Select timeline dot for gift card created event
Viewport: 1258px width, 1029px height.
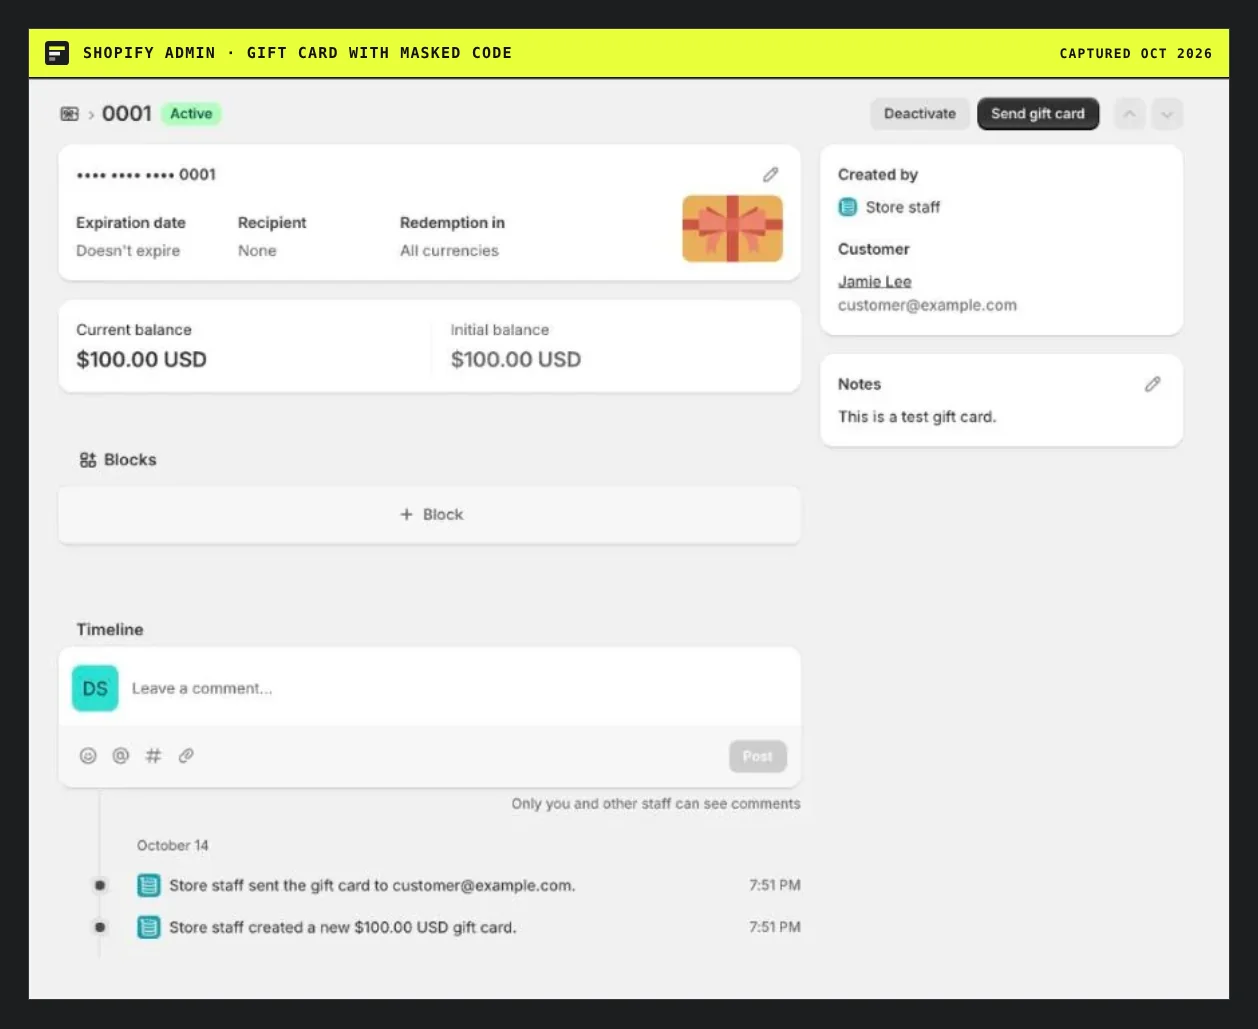tap(100, 927)
